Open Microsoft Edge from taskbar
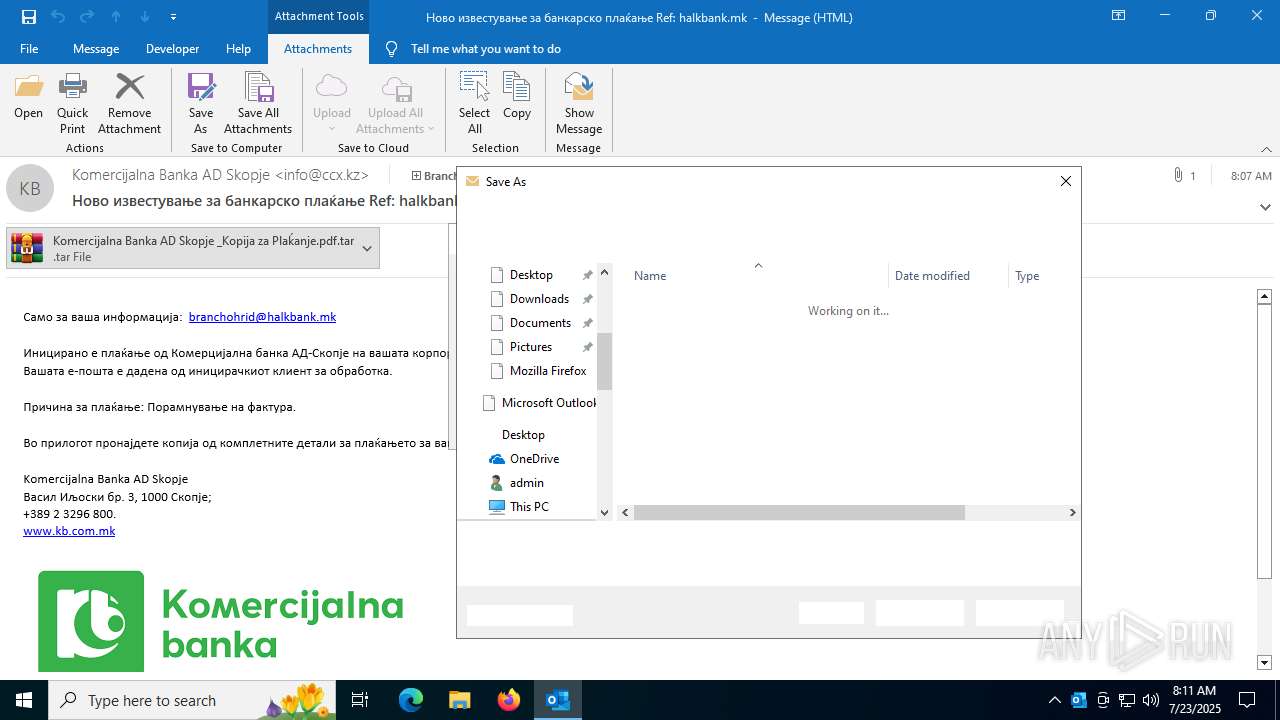The image size is (1280, 720). (x=411, y=700)
